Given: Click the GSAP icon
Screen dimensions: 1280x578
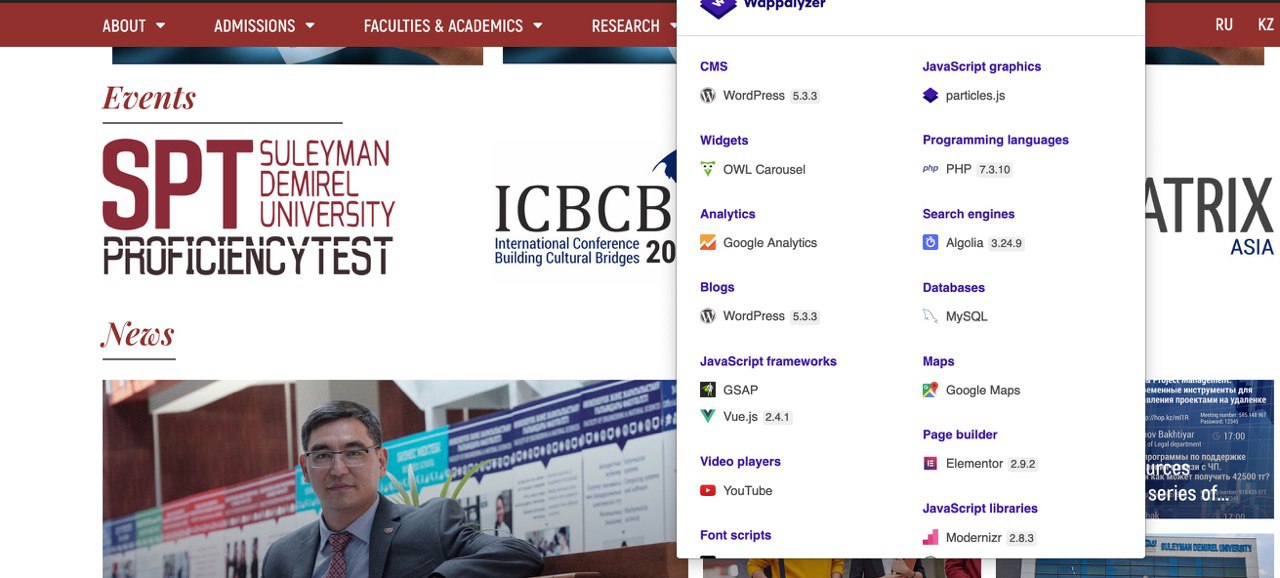Looking at the screenshot, I should tap(708, 390).
